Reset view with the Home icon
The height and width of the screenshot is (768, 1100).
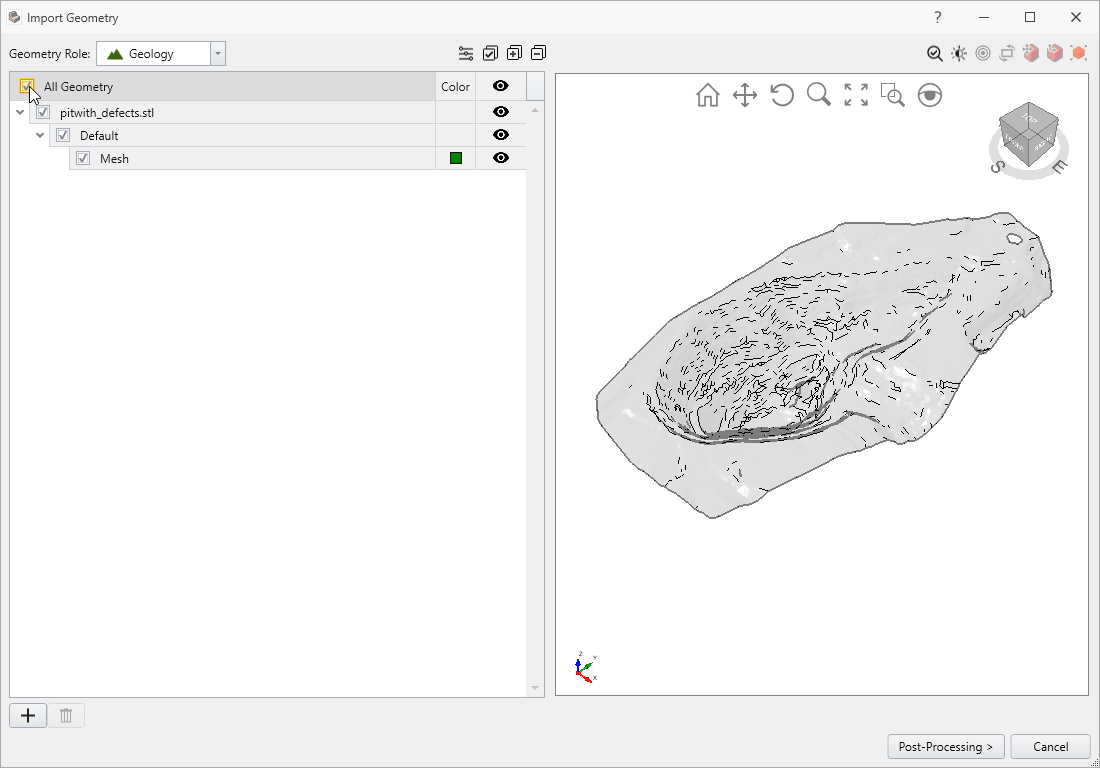tap(708, 95)
